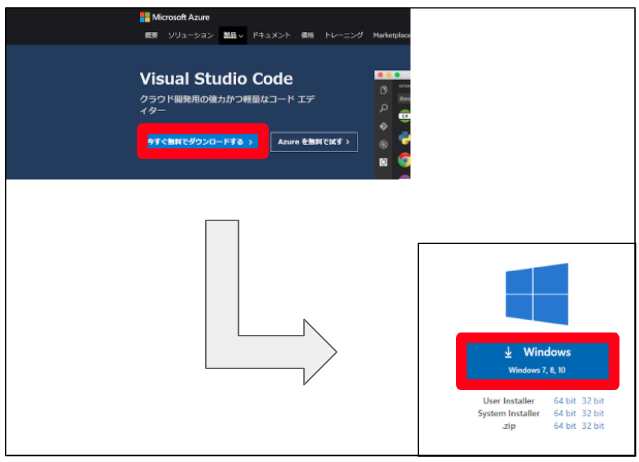Click the yellow minimize dot in preview window
The height and width of the screenshot is (462, 639).
tap(389, 75)
